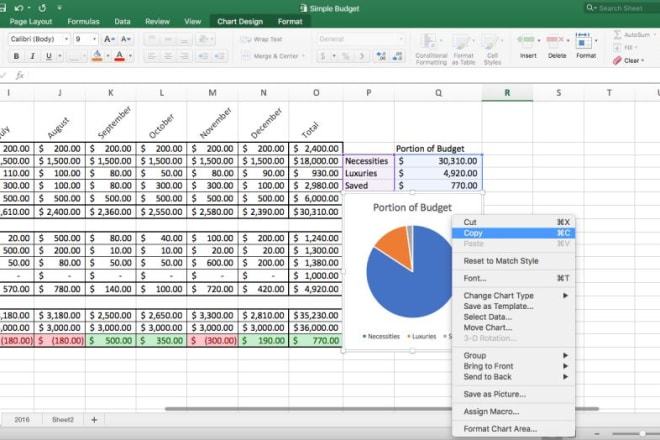Image resolution: width=660 pixels, height=440 pixels.
Task: Open the Sheet2 tab
Action: 63,420
